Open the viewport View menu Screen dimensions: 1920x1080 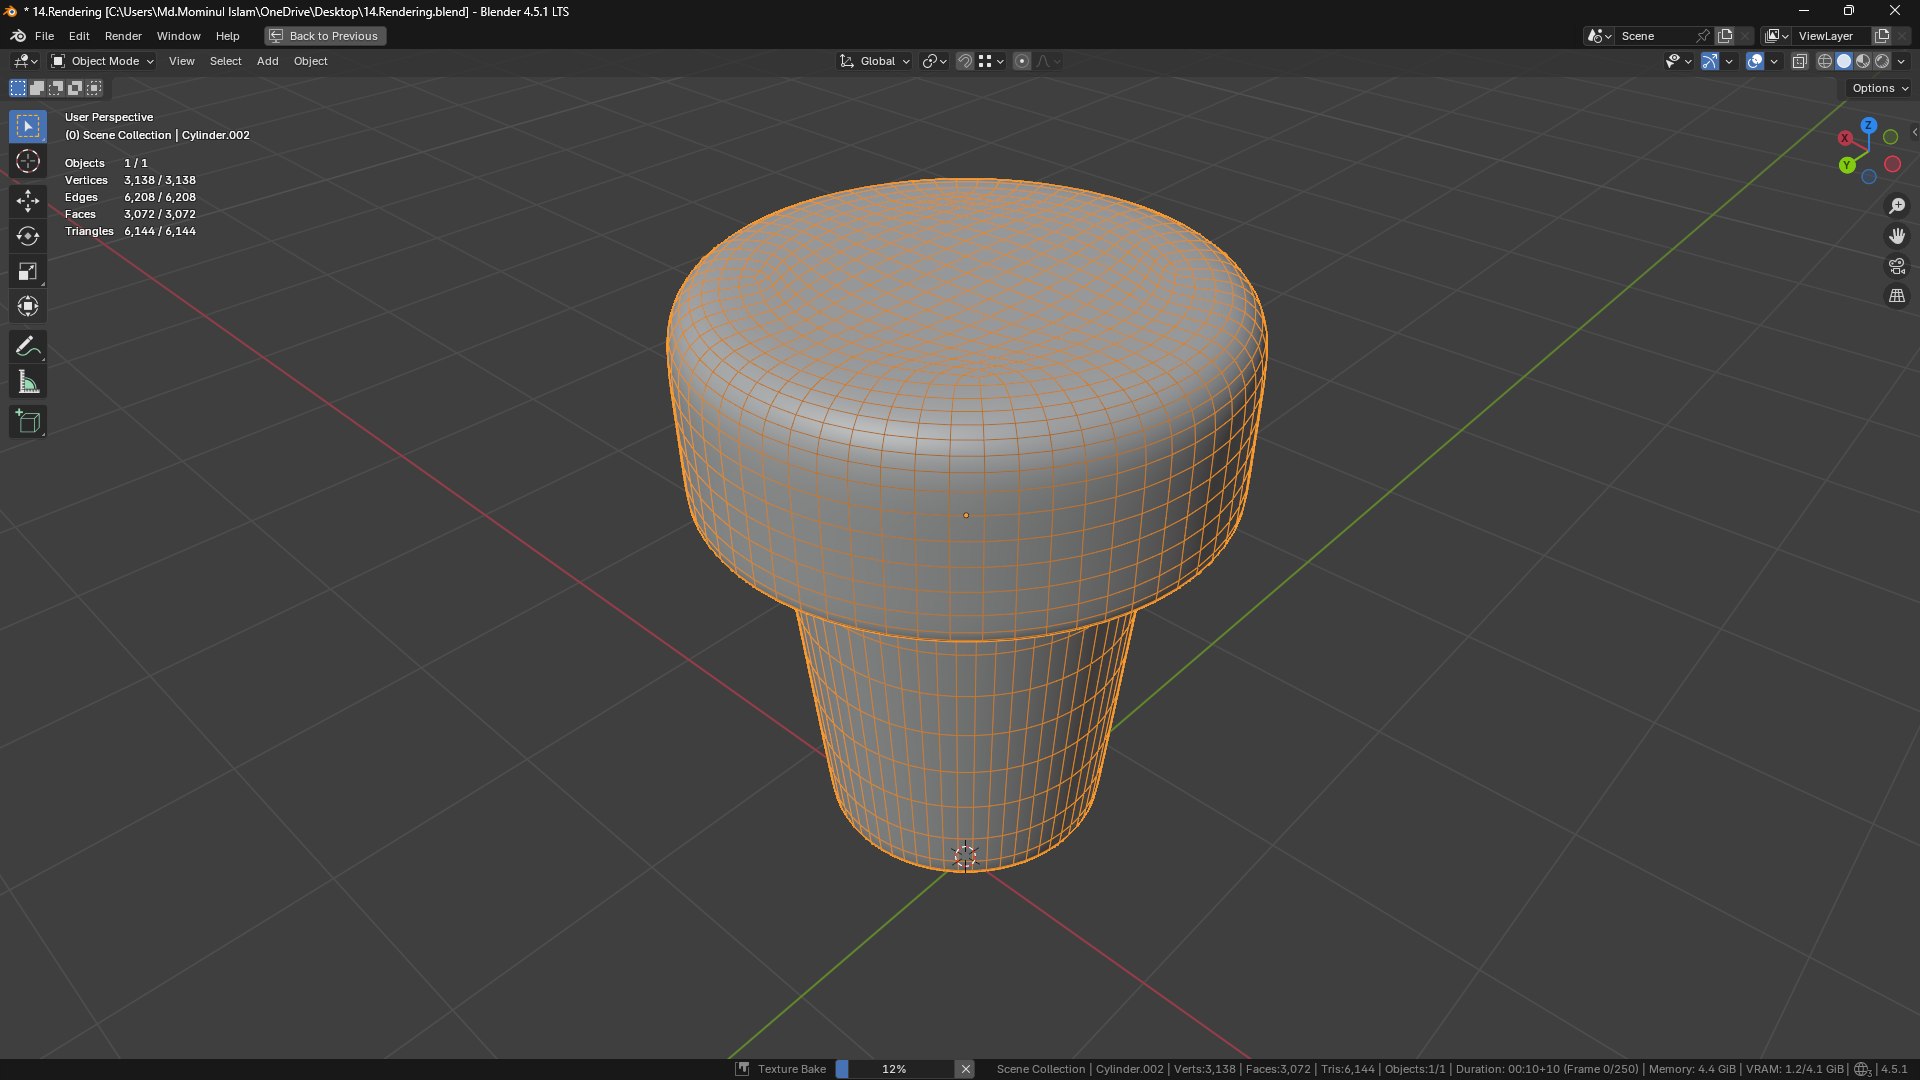click(x=181, y=61)
